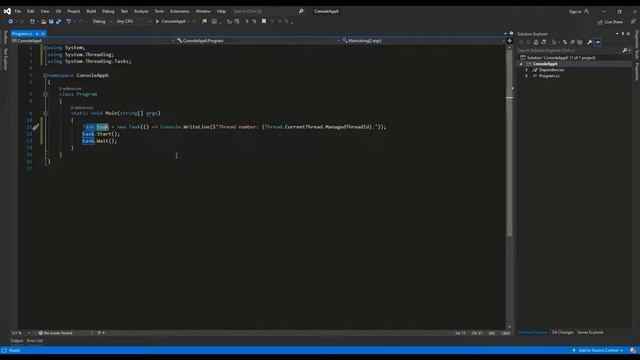Click Add to Source Control

click(598, 351)
